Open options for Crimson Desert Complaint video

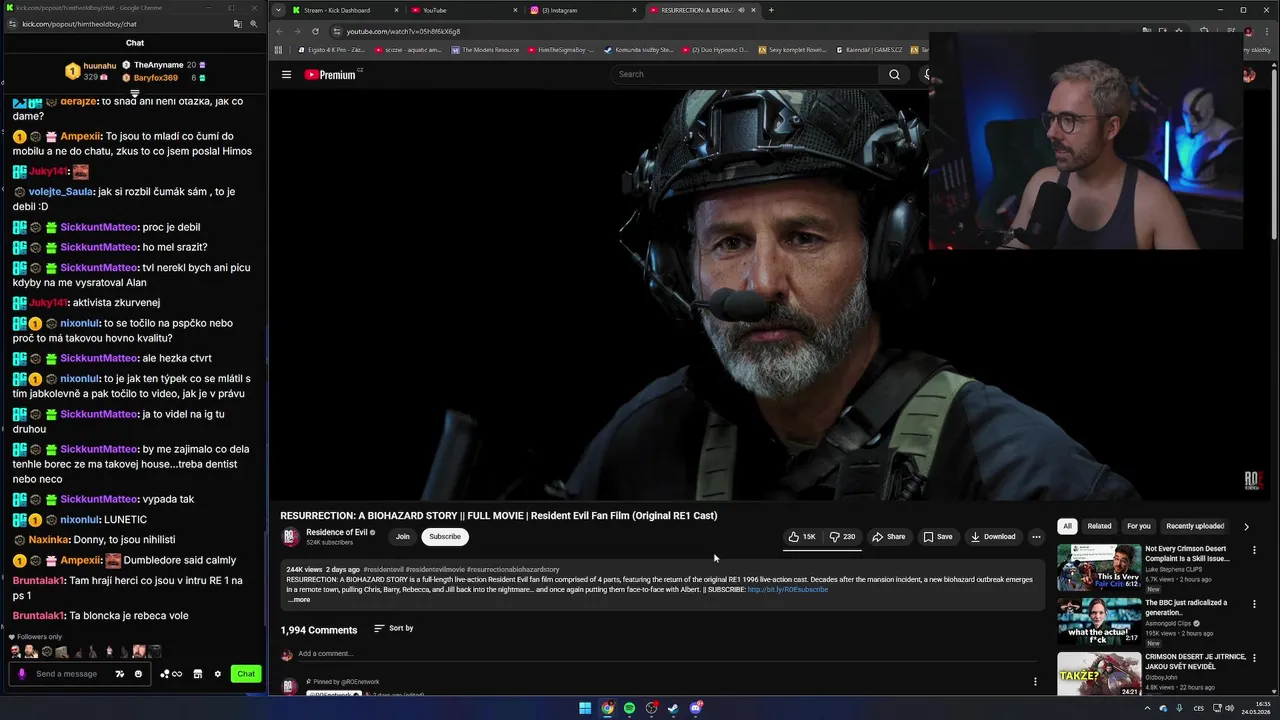(1254, 550)
